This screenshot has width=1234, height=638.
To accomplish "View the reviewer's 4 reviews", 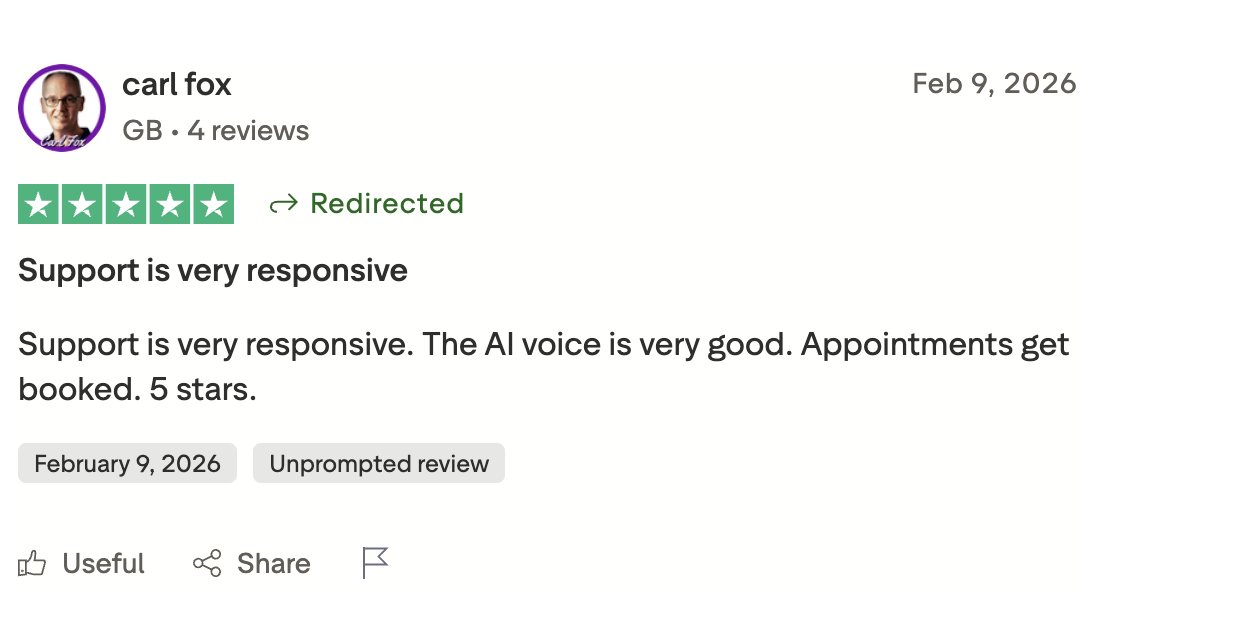I will (x=248, y=131).
